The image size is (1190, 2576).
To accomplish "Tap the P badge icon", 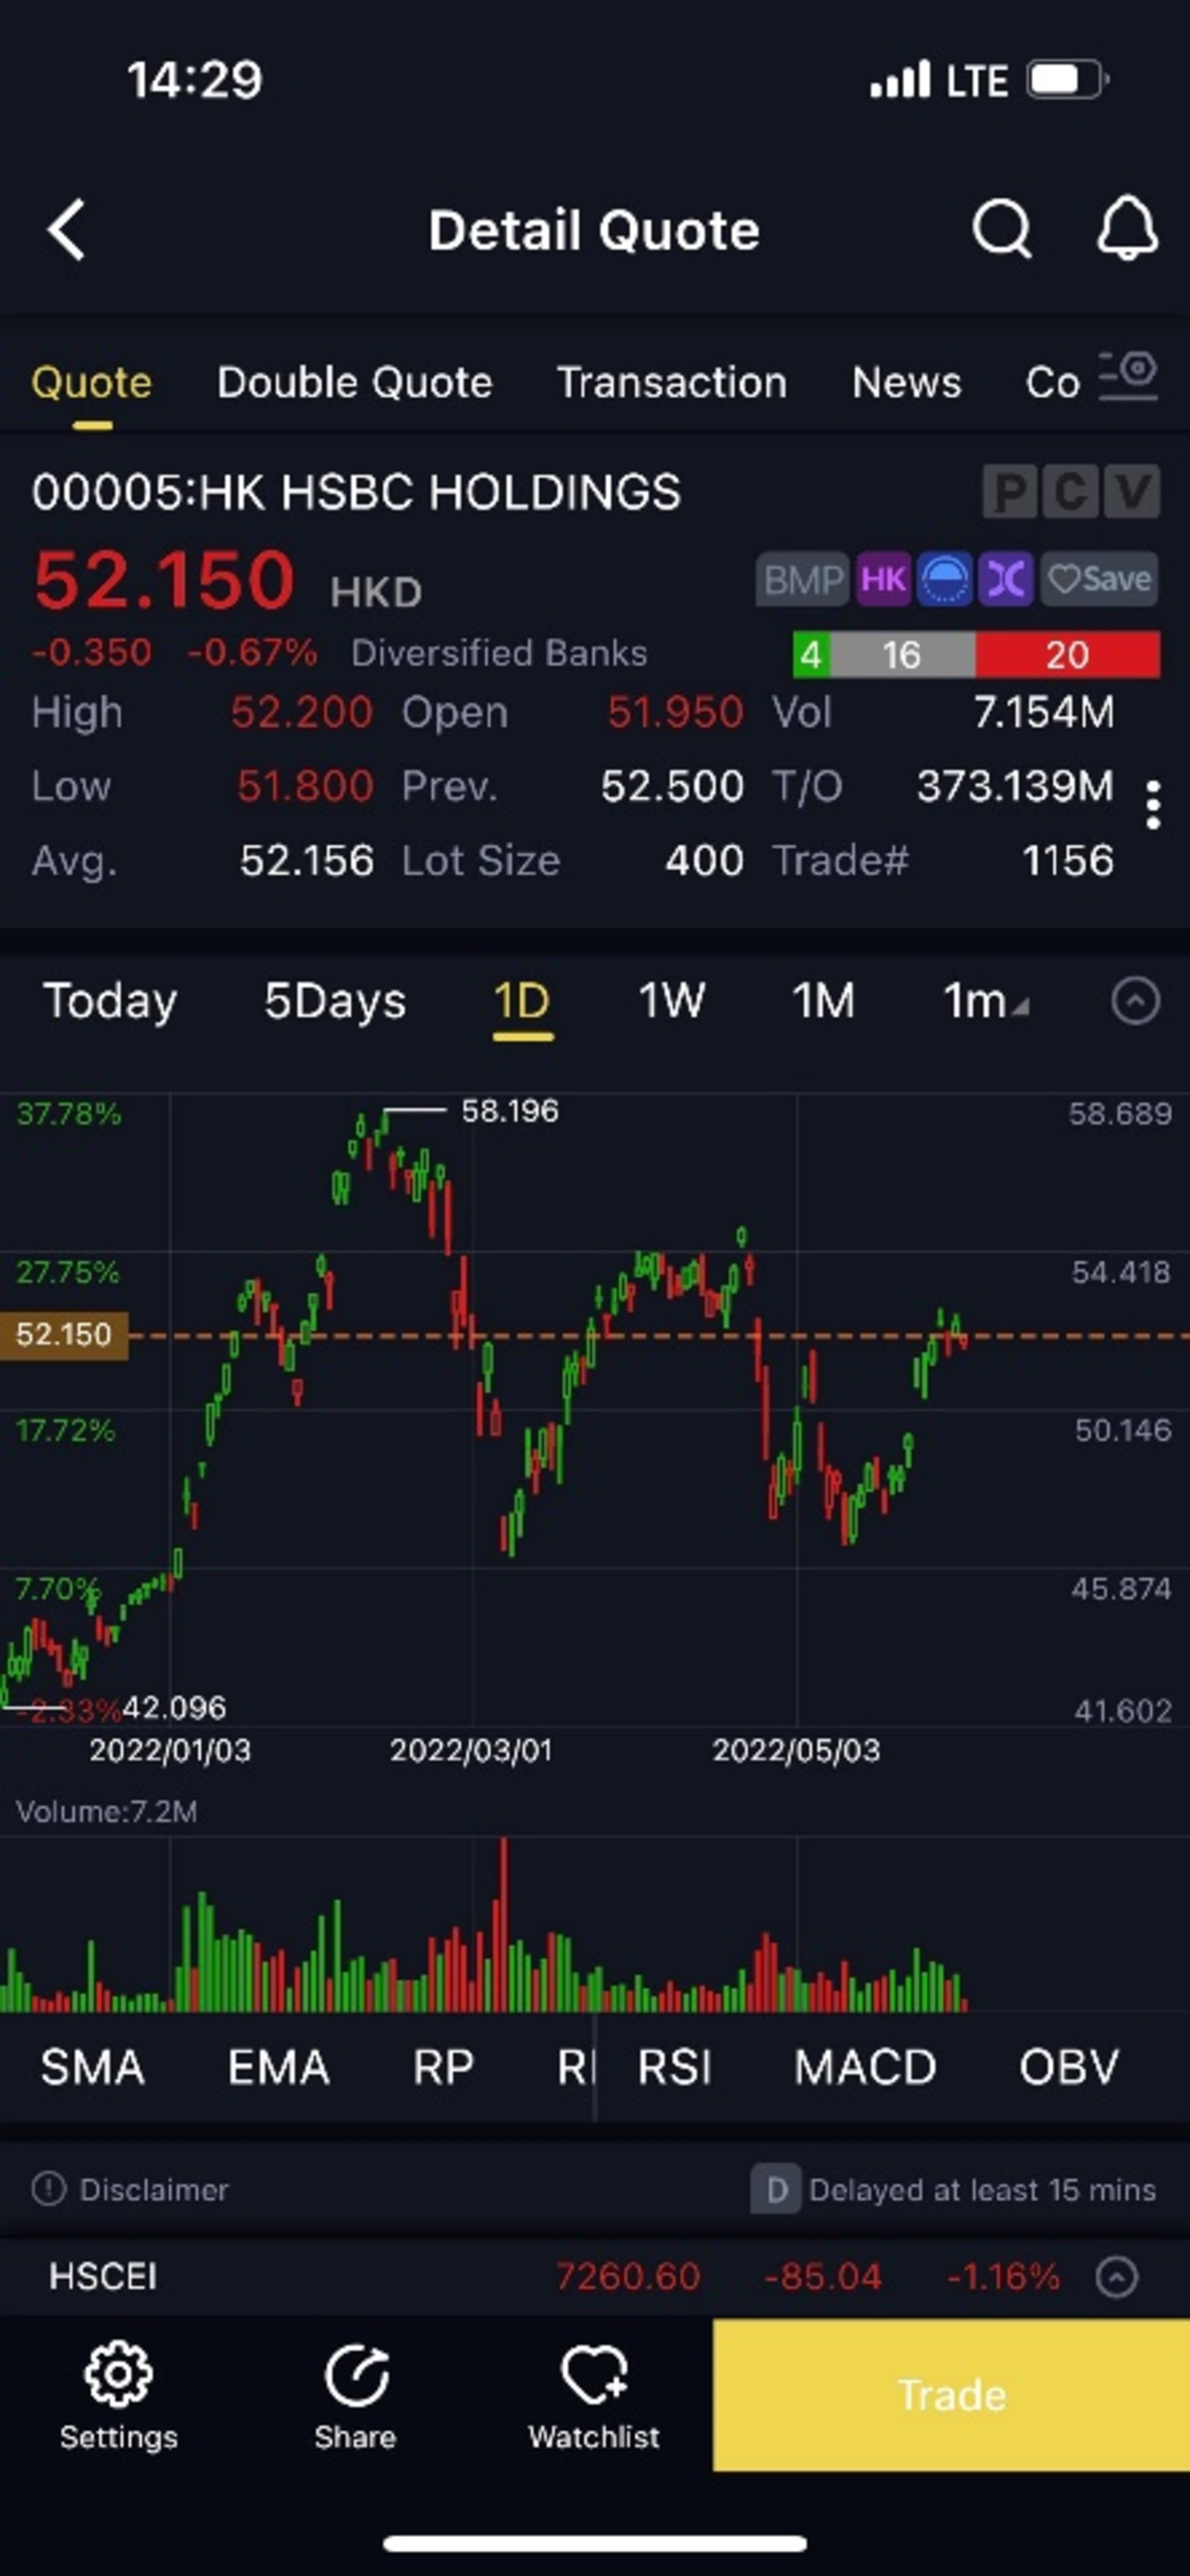I will tap(1010, 492).
